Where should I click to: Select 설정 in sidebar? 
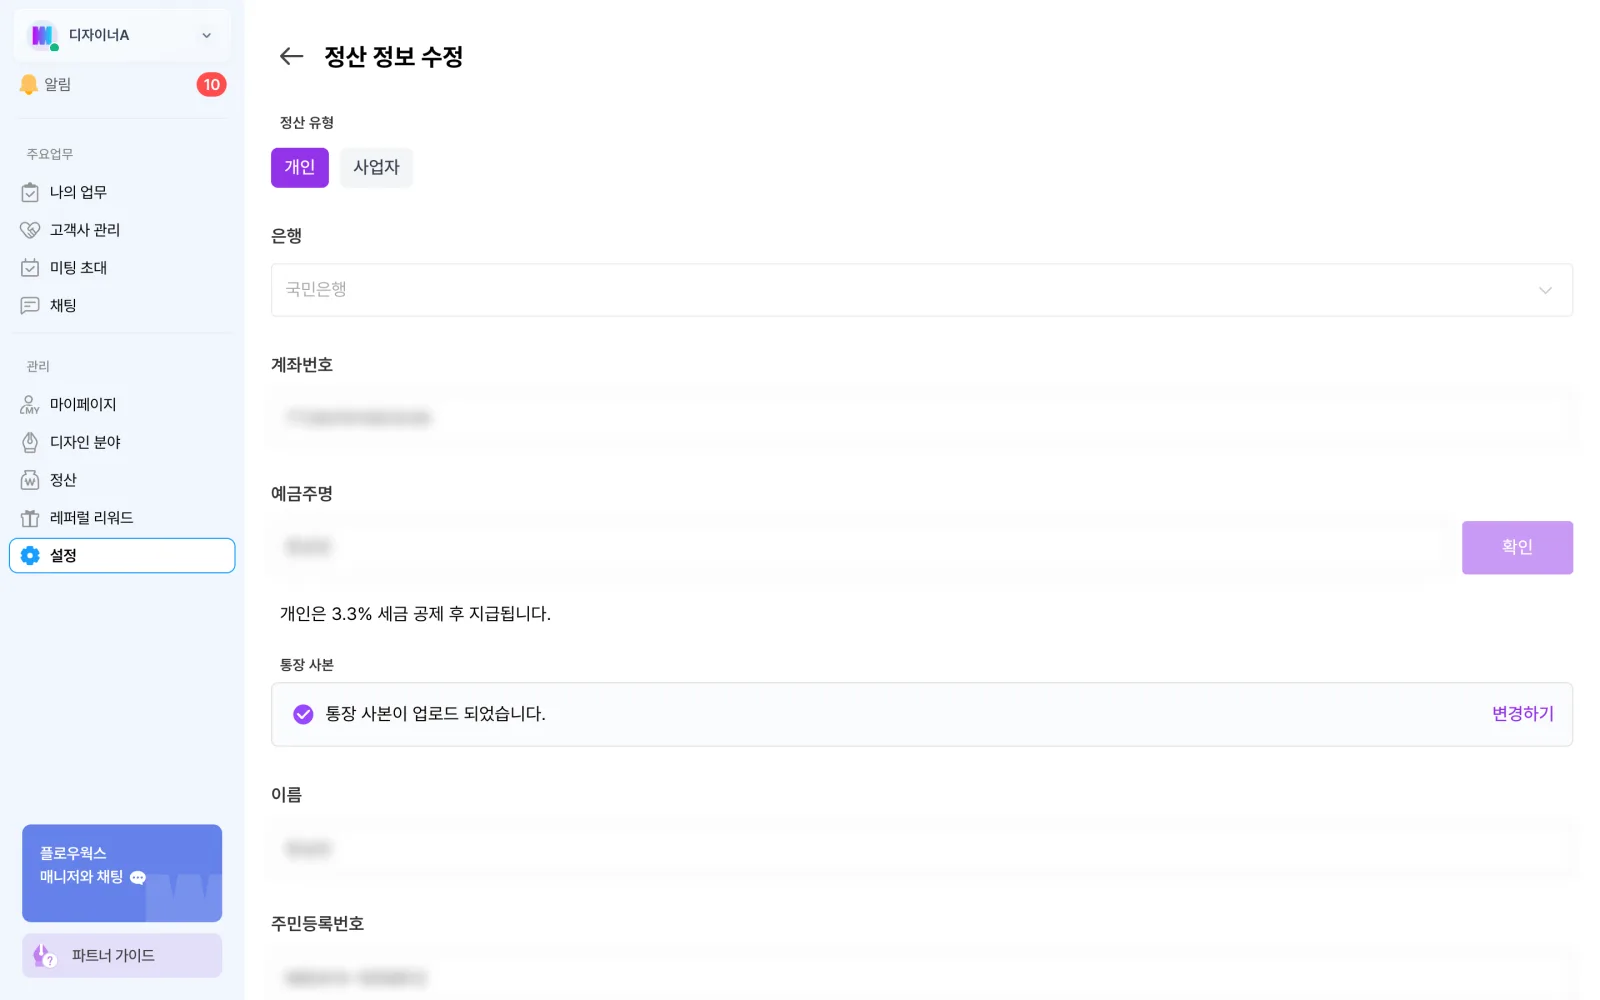click(x=122, y=556)
